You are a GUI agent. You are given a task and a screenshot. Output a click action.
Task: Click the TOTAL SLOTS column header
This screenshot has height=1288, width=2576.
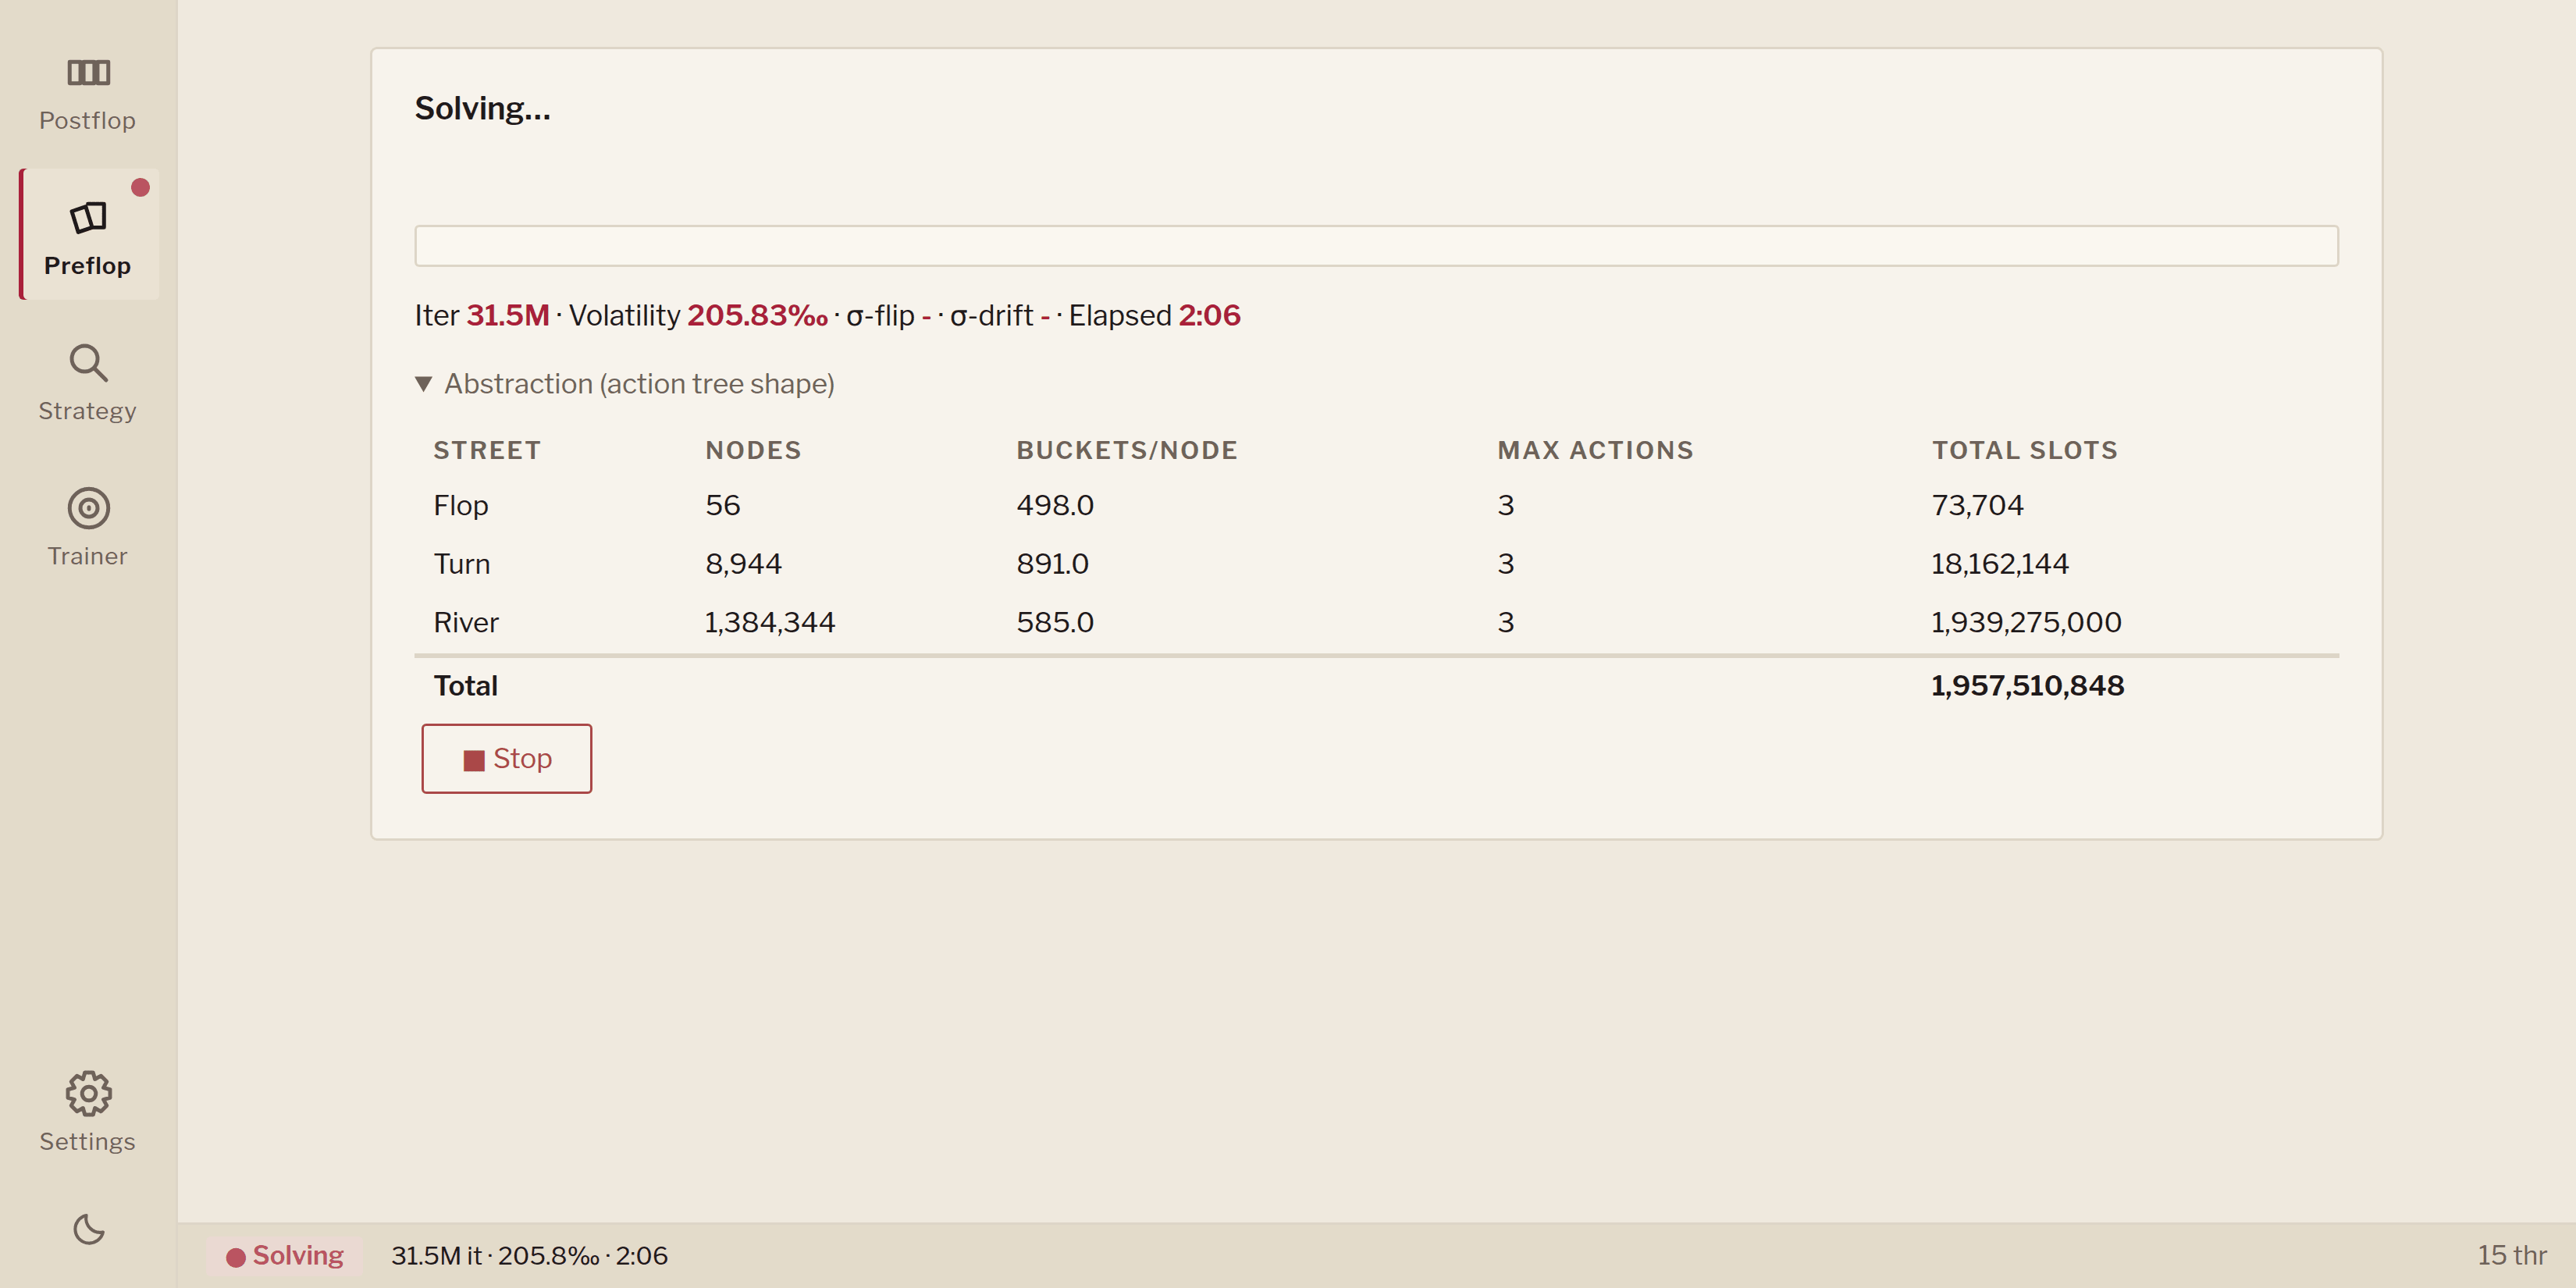2024,451
